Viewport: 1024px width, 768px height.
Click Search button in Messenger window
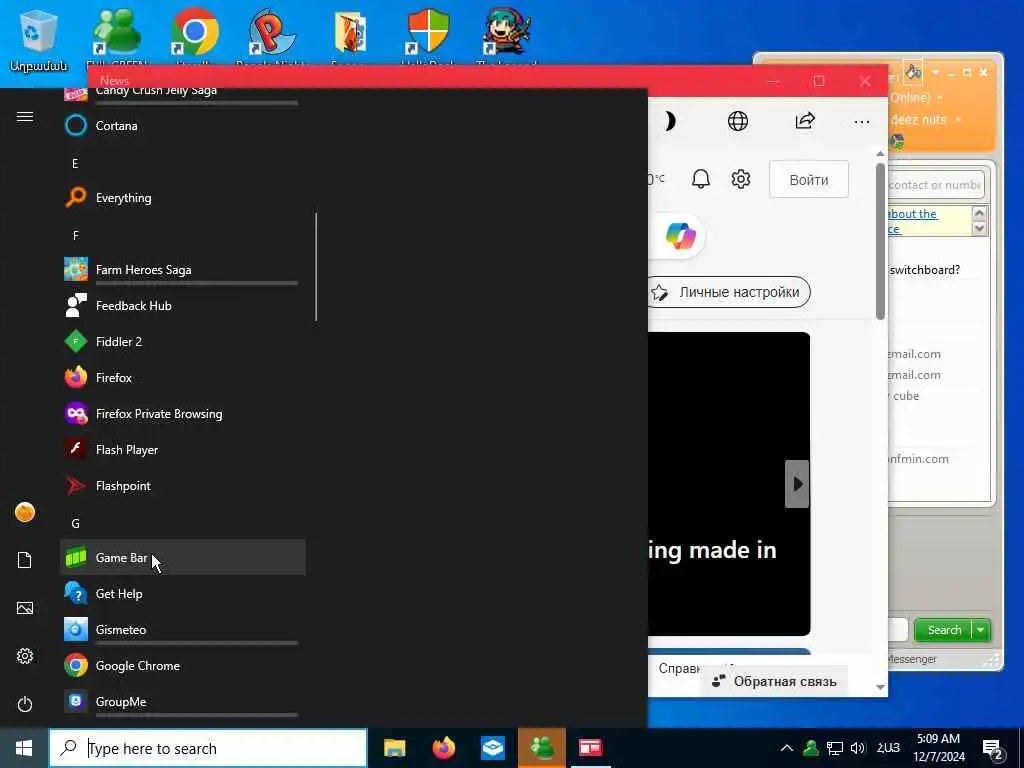pos(944,630)
